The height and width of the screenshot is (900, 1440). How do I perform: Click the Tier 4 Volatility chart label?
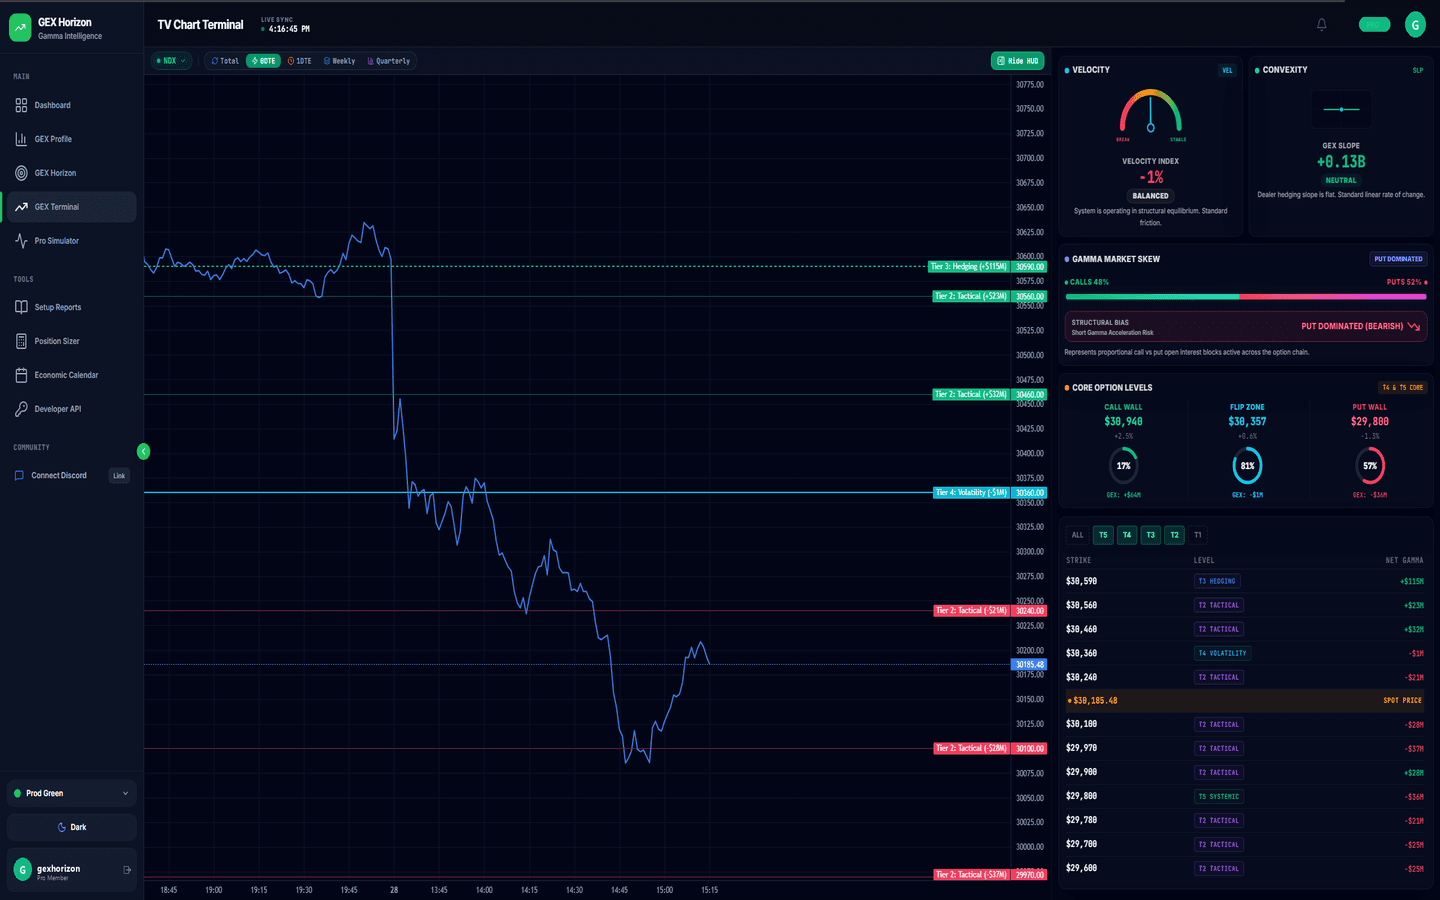click(971, 493)
